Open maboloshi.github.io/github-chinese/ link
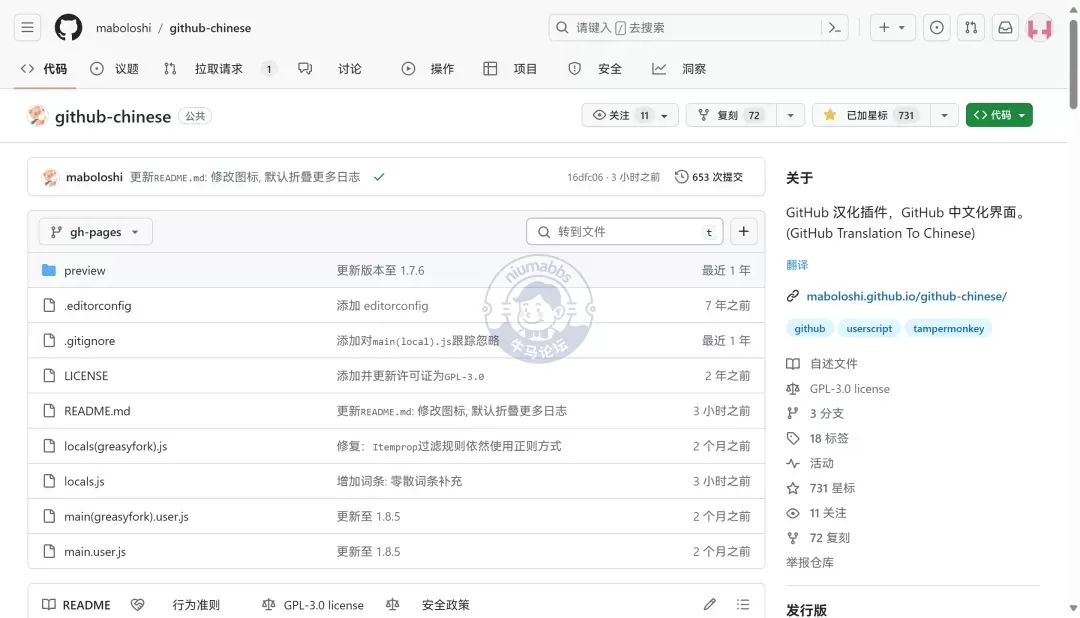 pyautogui.click(x=906, y=296)
